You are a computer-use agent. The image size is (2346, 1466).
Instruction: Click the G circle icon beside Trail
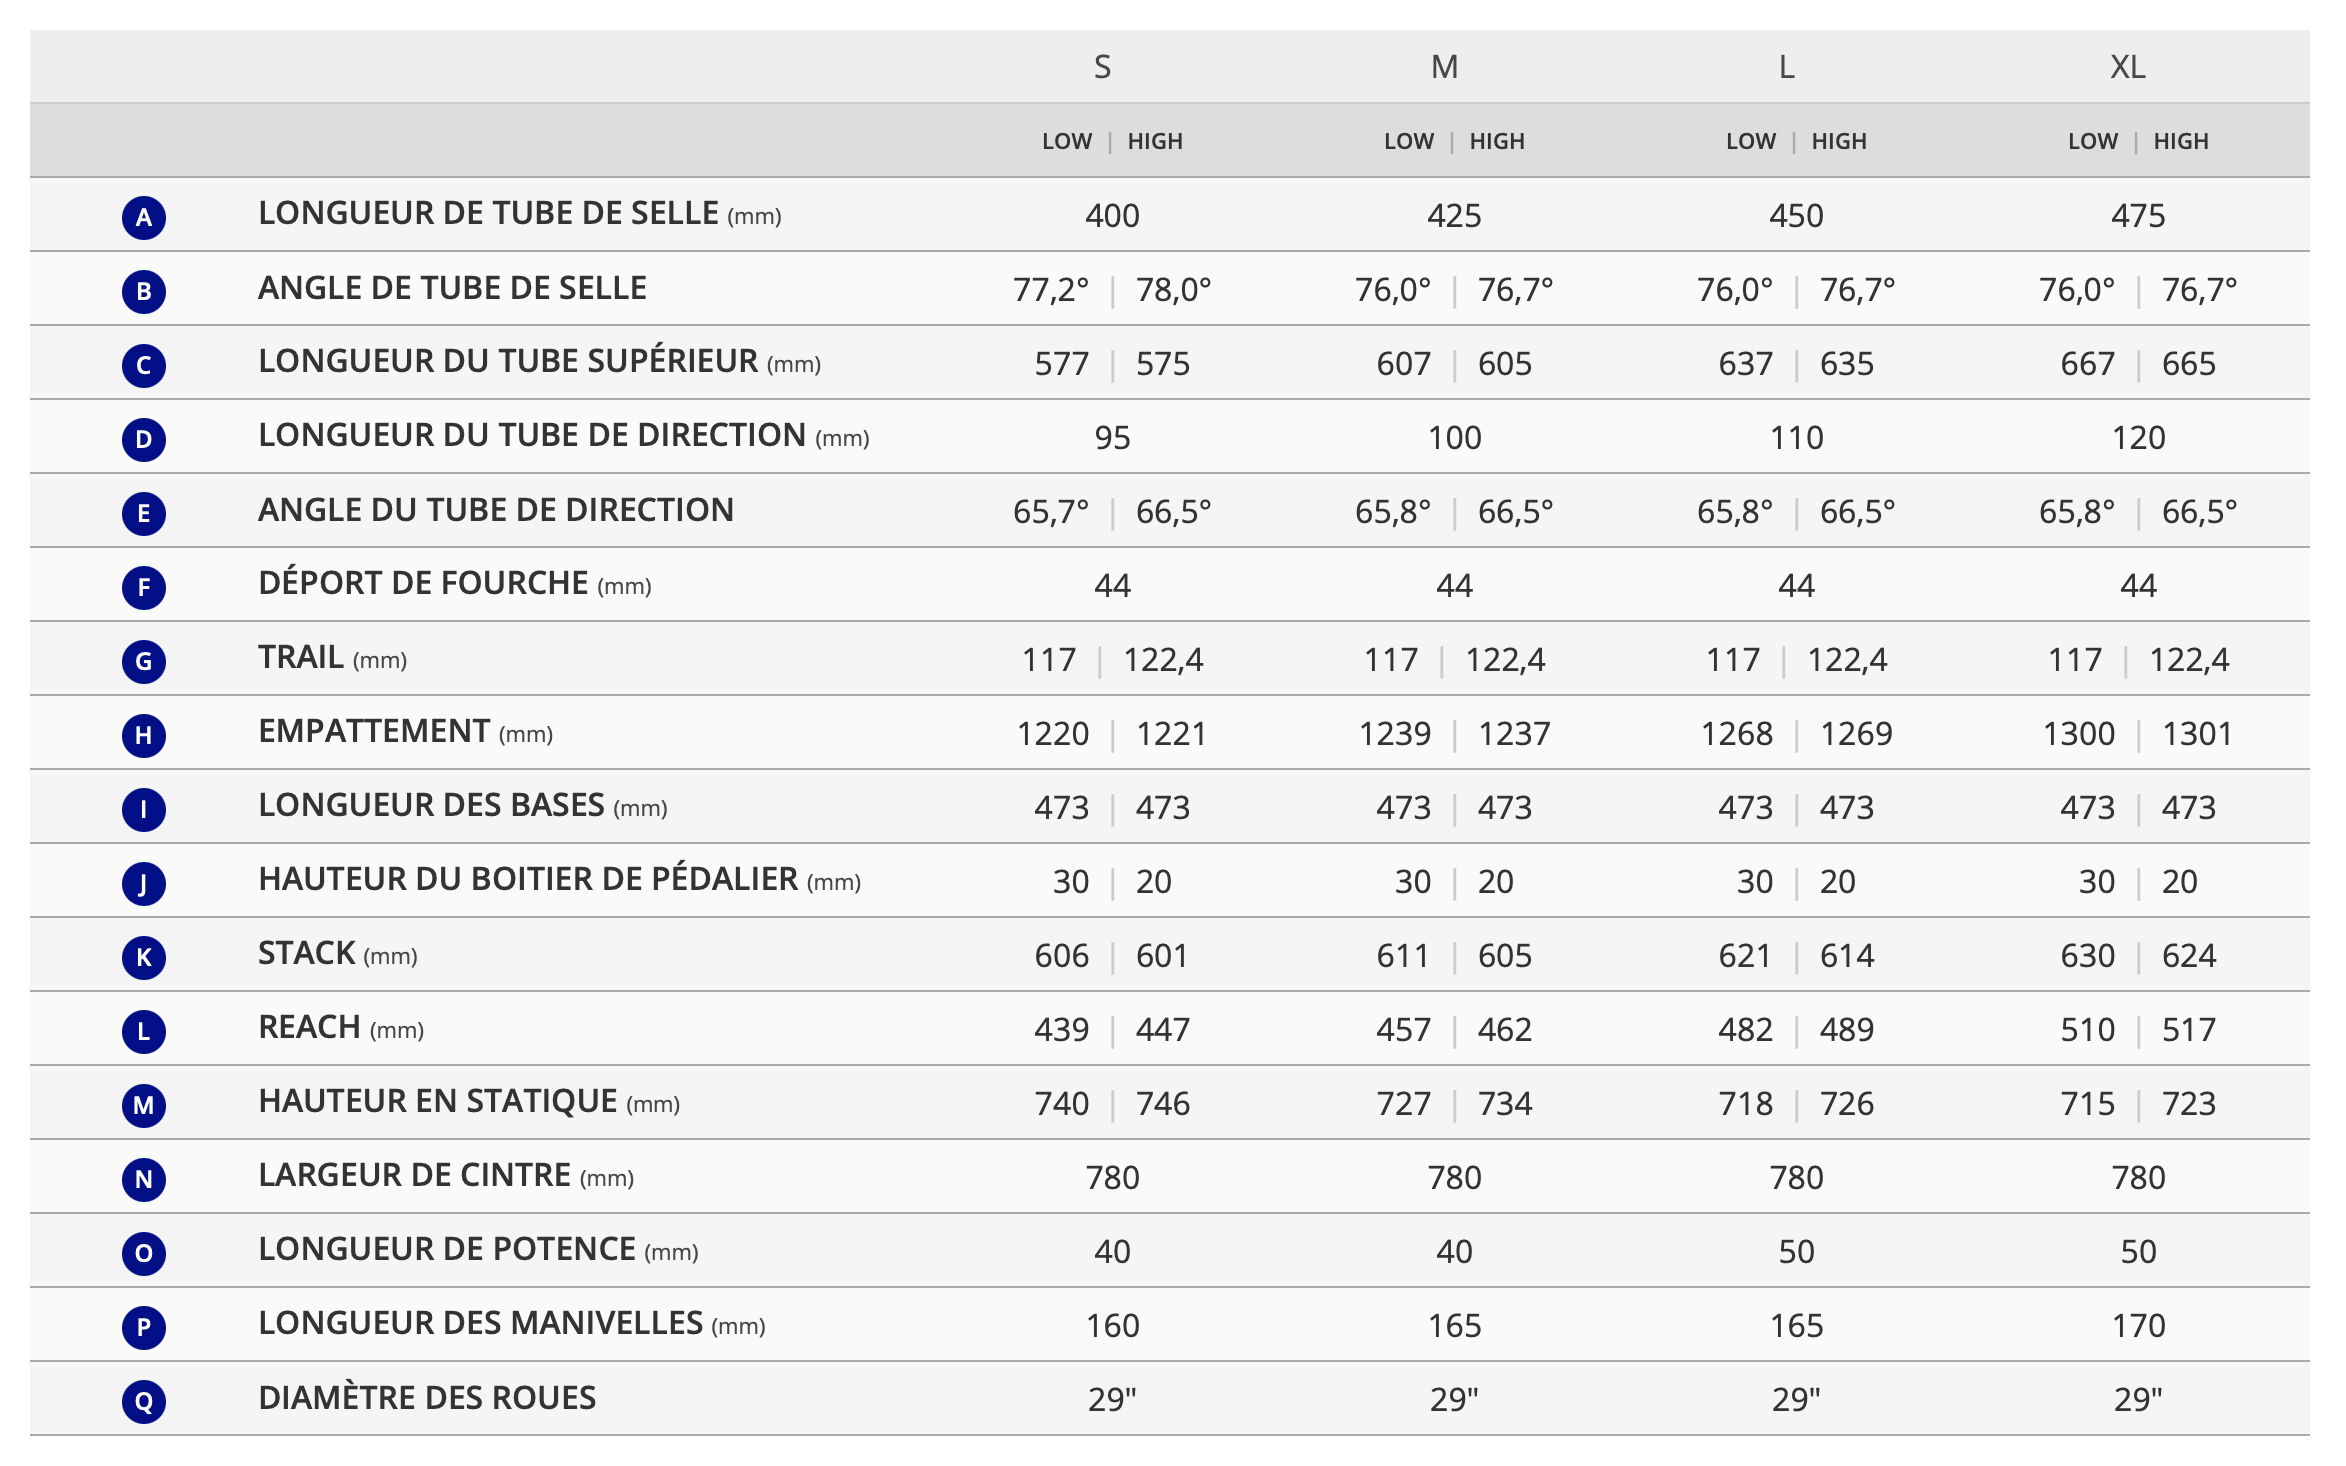click(x=144, y=661)
